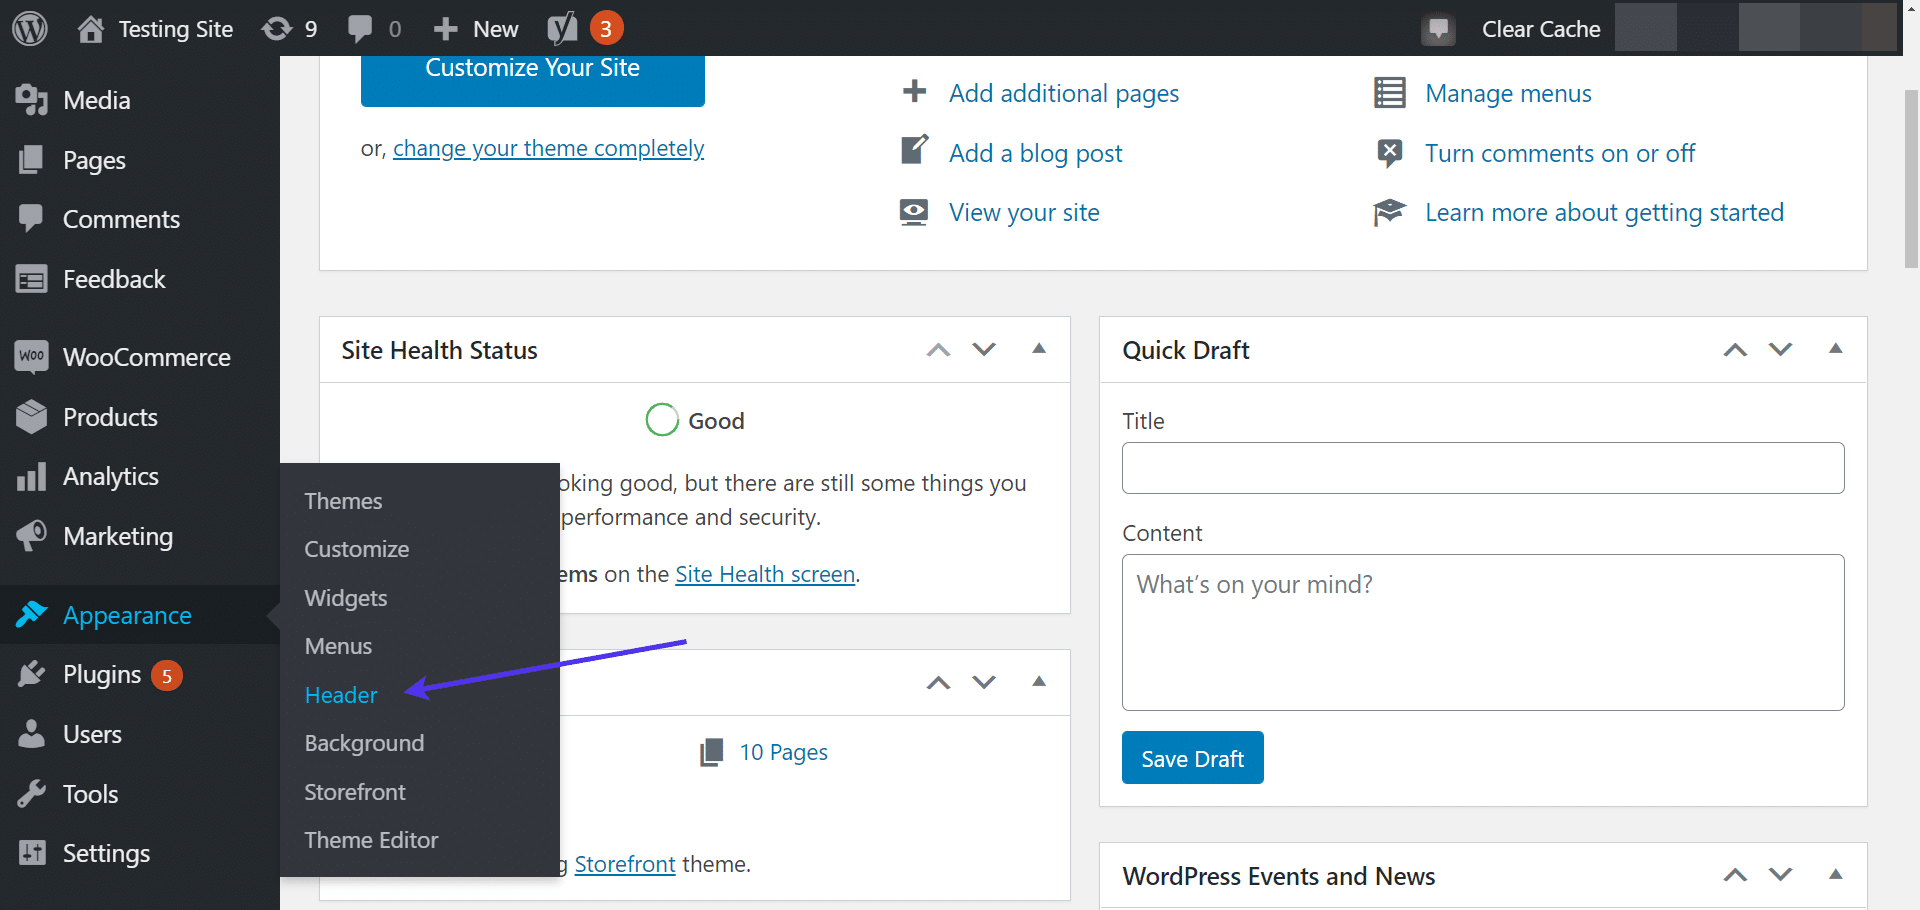Open the change your theme completely link
1920x910 pixels.
[x=548, y=147]
